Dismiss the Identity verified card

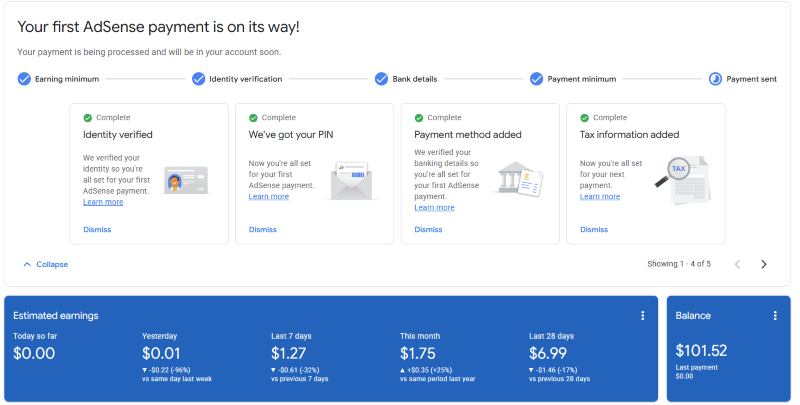click(97, 229)
